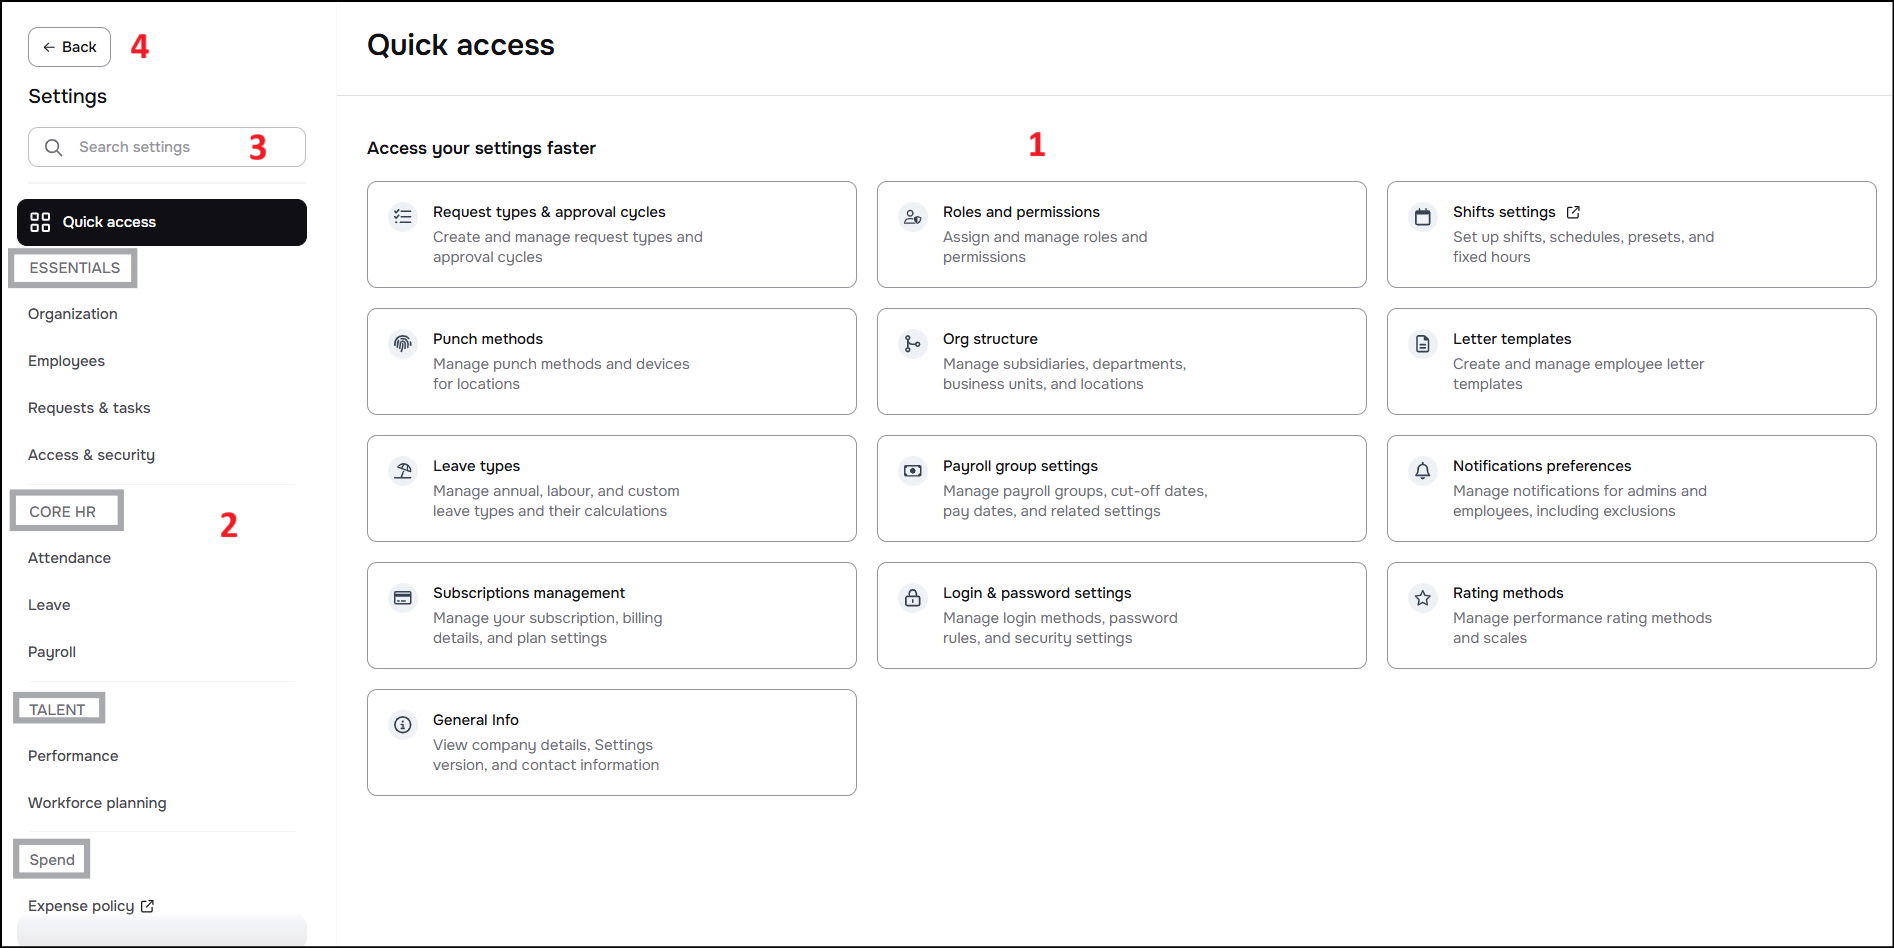The height and width of the screenshot is (948, 1894).
Task: Select Quick access in sidebar
Action: point(161,222)
